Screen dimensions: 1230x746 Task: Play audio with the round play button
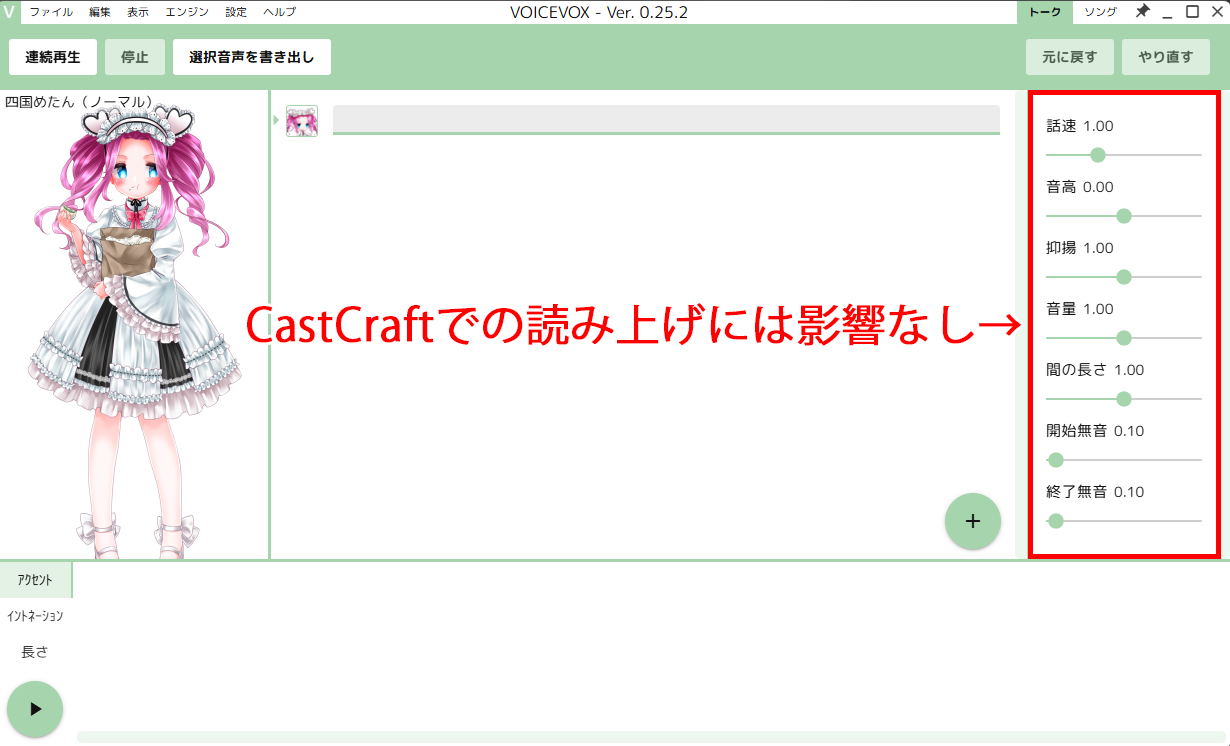pos(35,709)
